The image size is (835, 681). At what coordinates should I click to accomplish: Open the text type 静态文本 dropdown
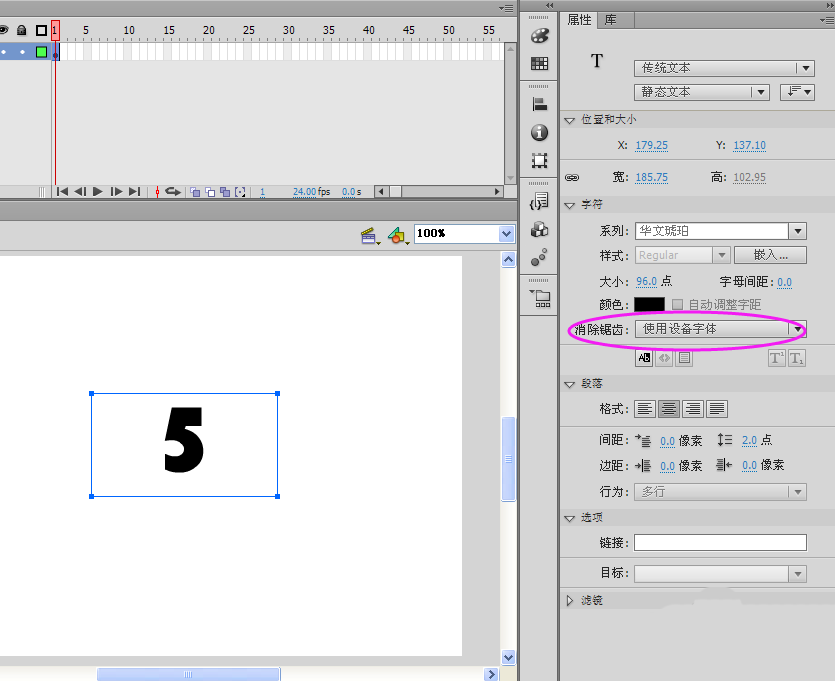point(702,92)
